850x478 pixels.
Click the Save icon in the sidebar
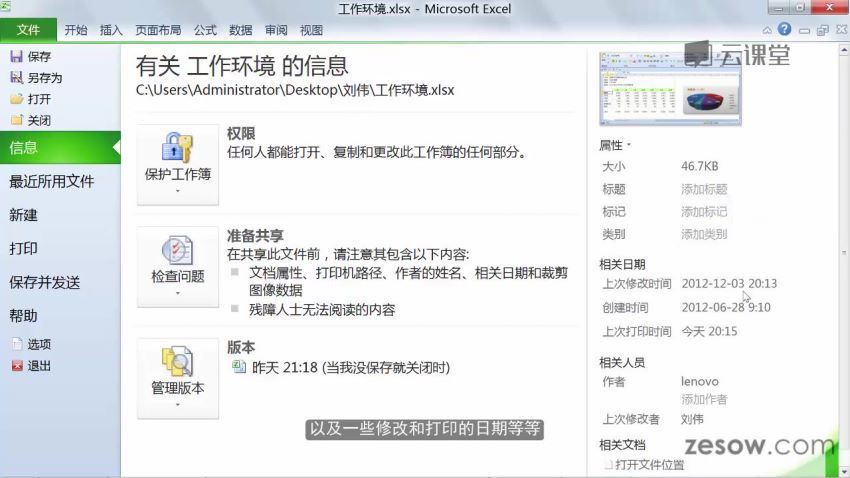click(16, 56)
